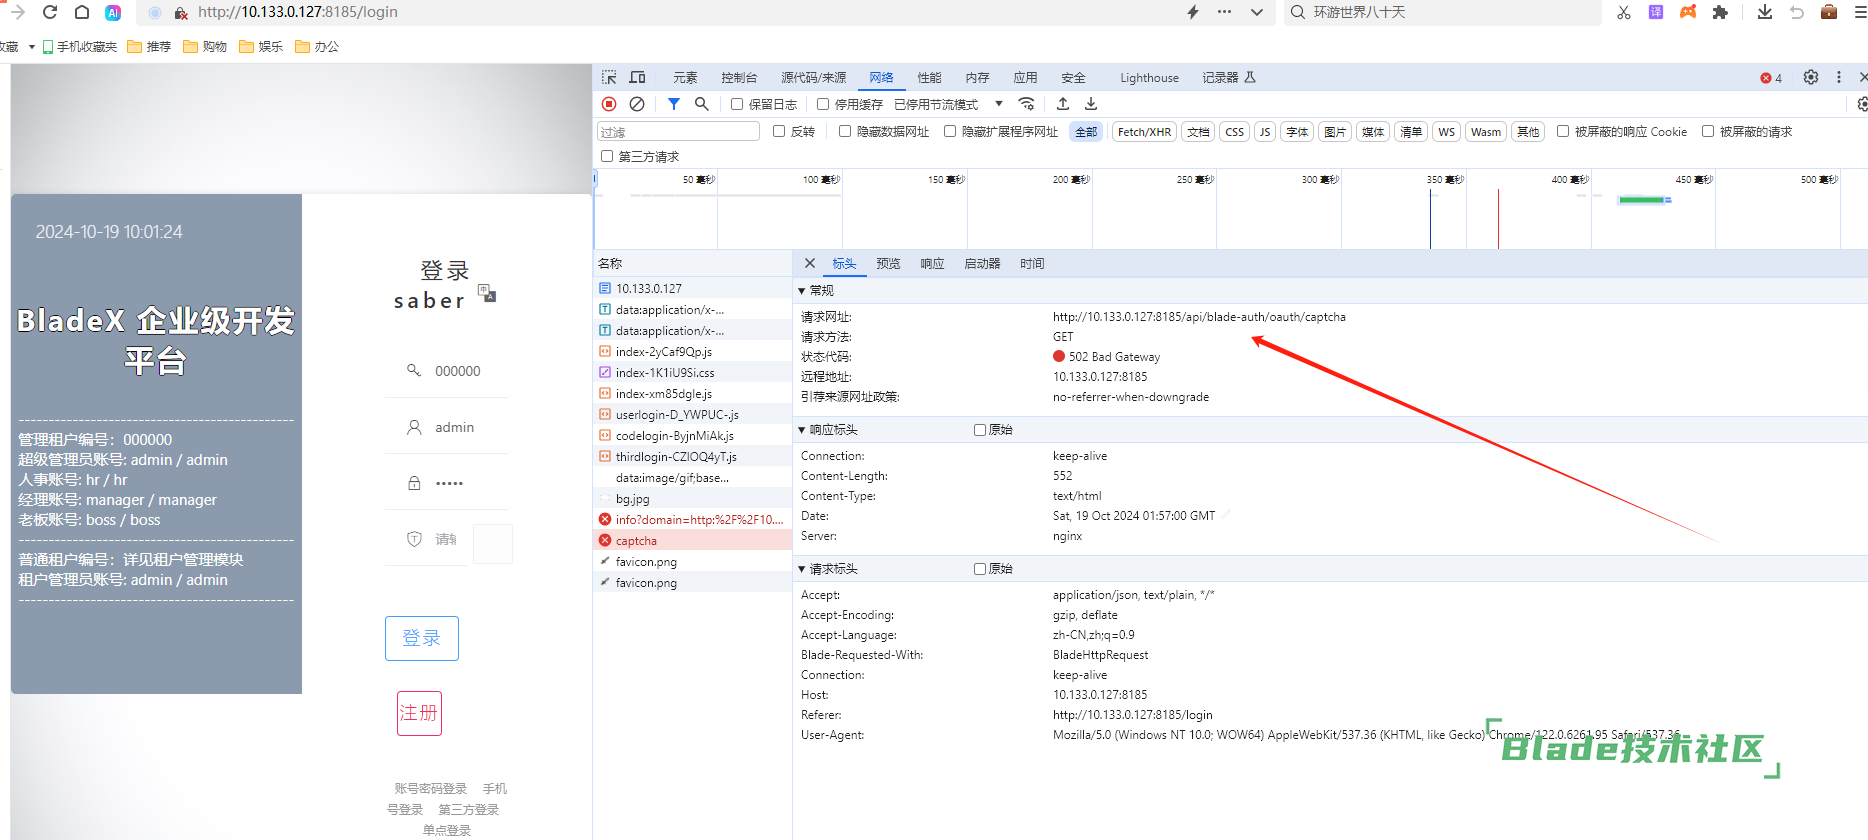The image size is (1868, 840).
Task: Open the 推荐 bookmark folder
Action: click(x=149, y=46)
